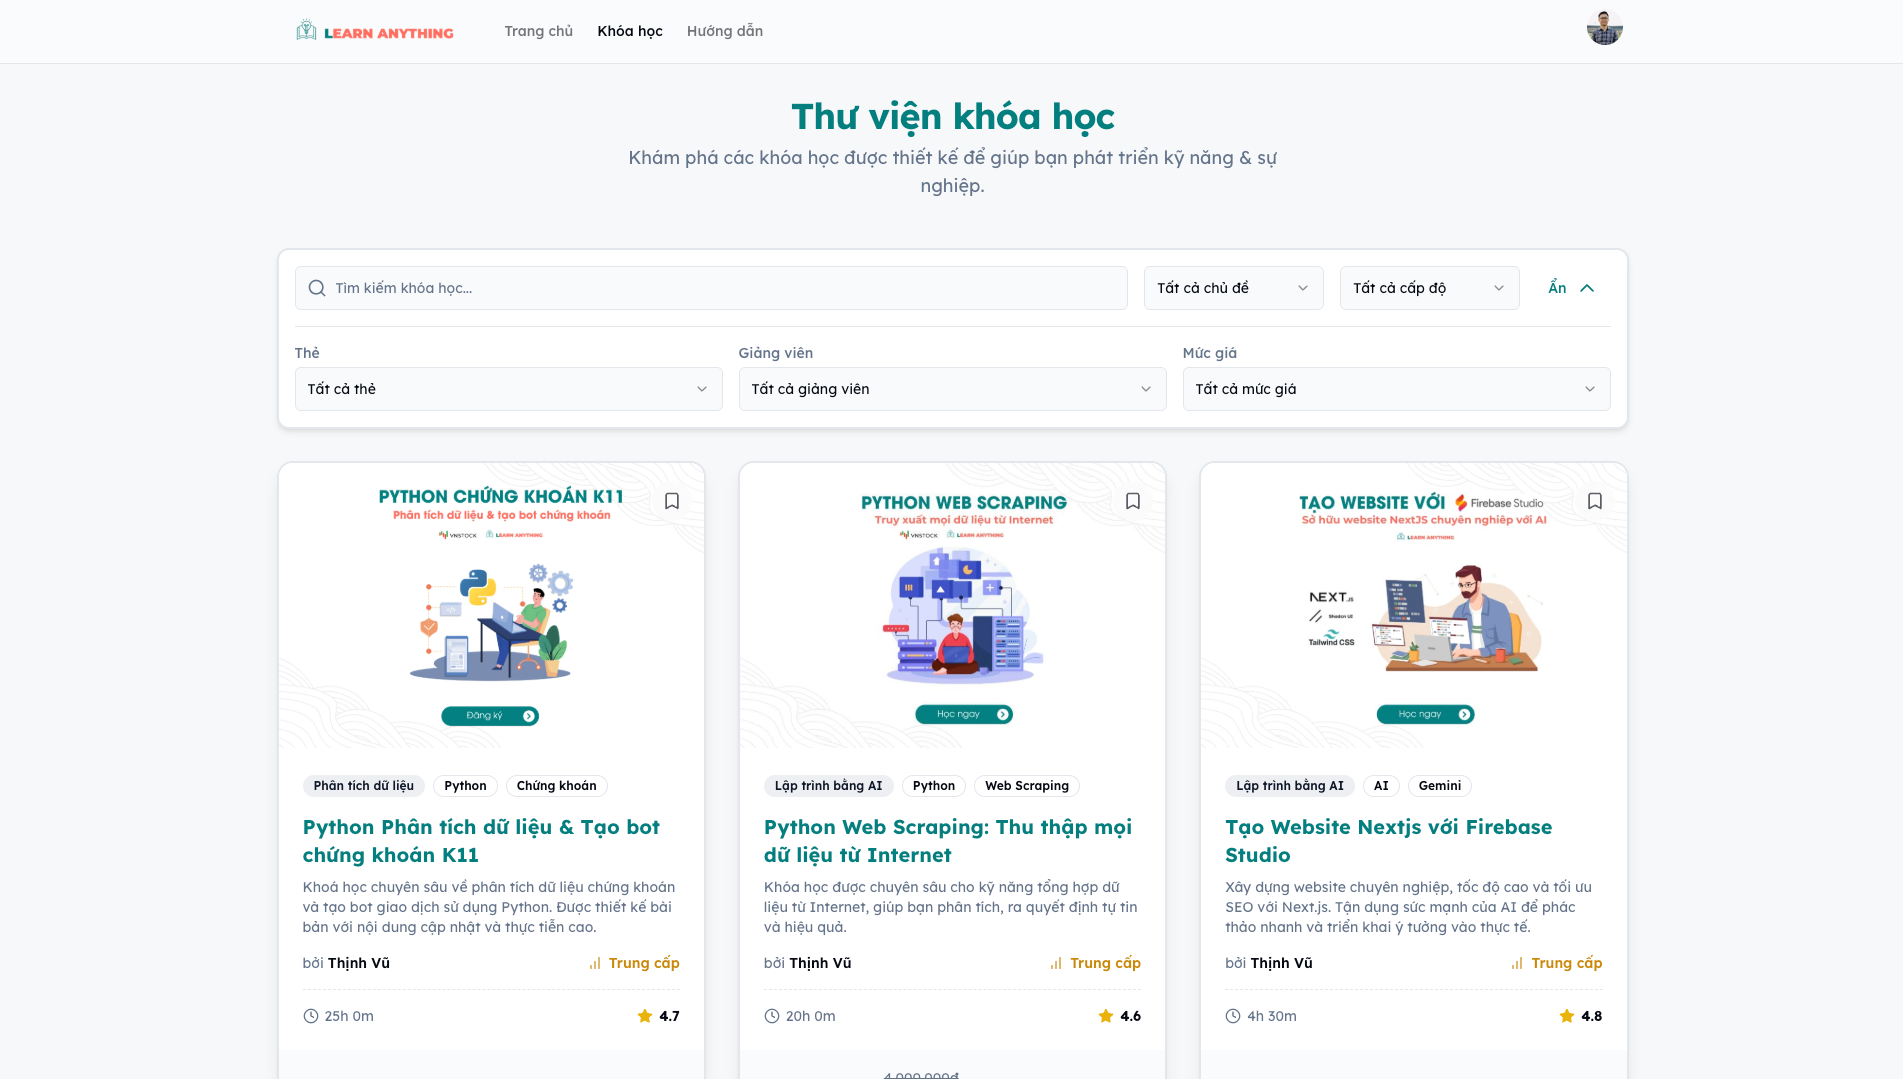Image resolution: width=1903 pixels, height=1079 pixels.
Task: Click the search magnifier icon
Action: tap(317, 288)
